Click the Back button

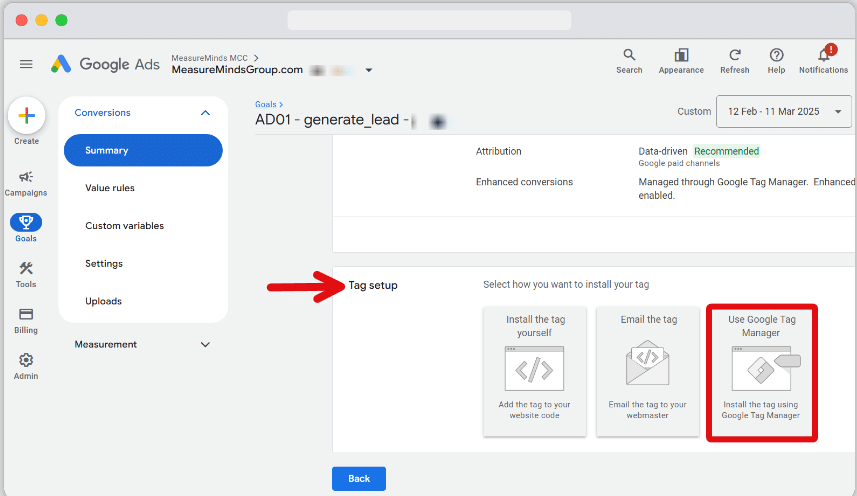(359, 479)
